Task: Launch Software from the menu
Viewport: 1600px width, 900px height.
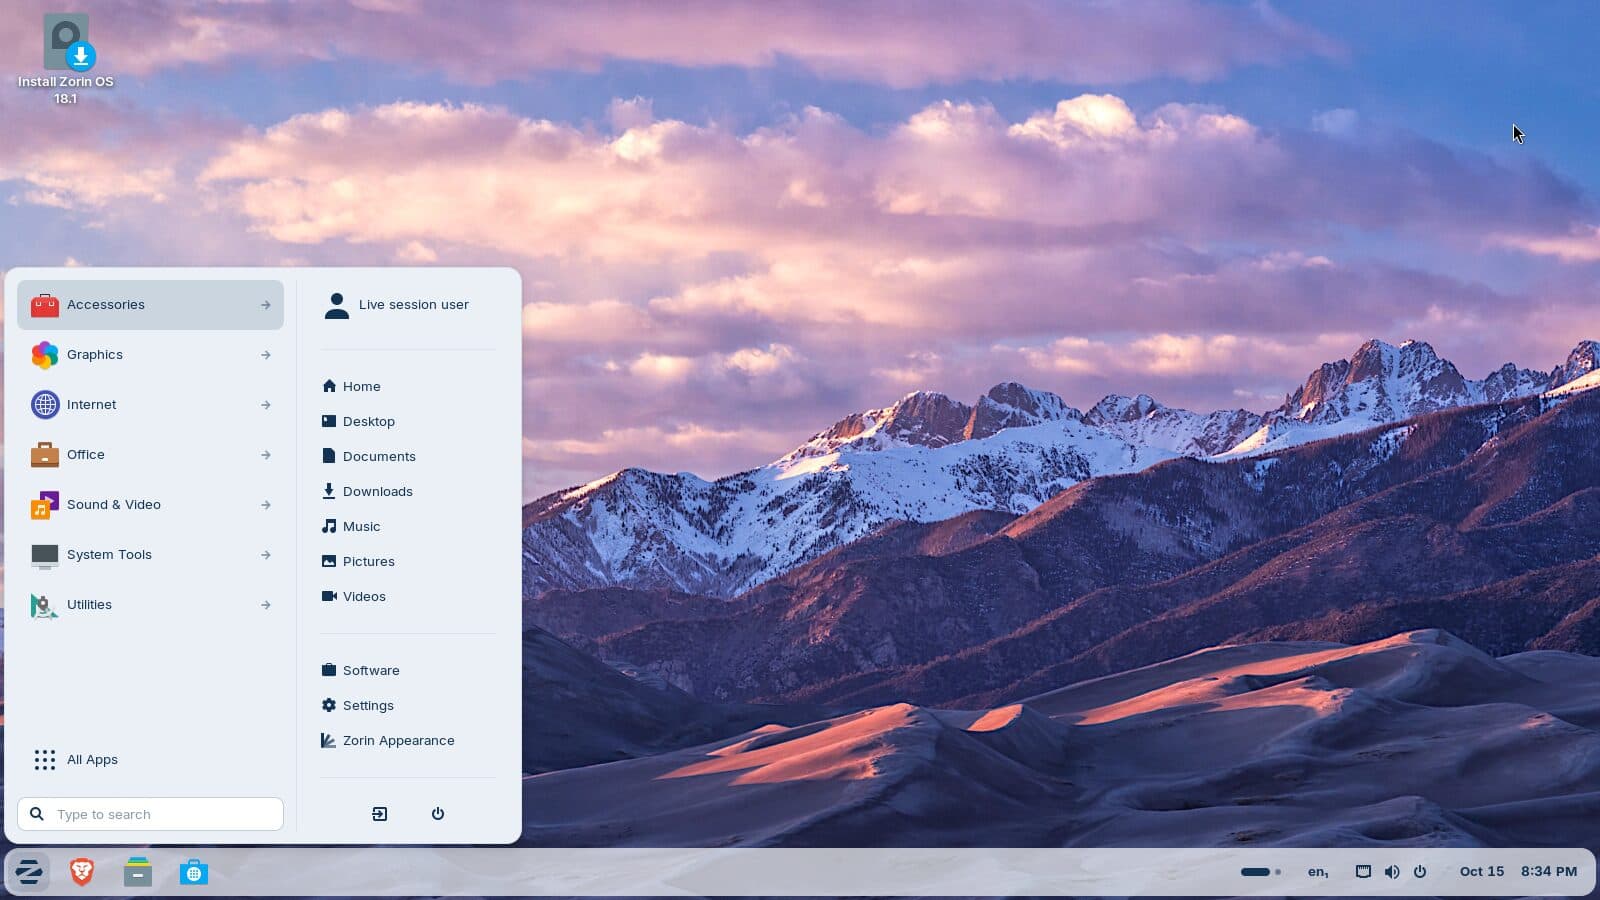Action: 408,670
